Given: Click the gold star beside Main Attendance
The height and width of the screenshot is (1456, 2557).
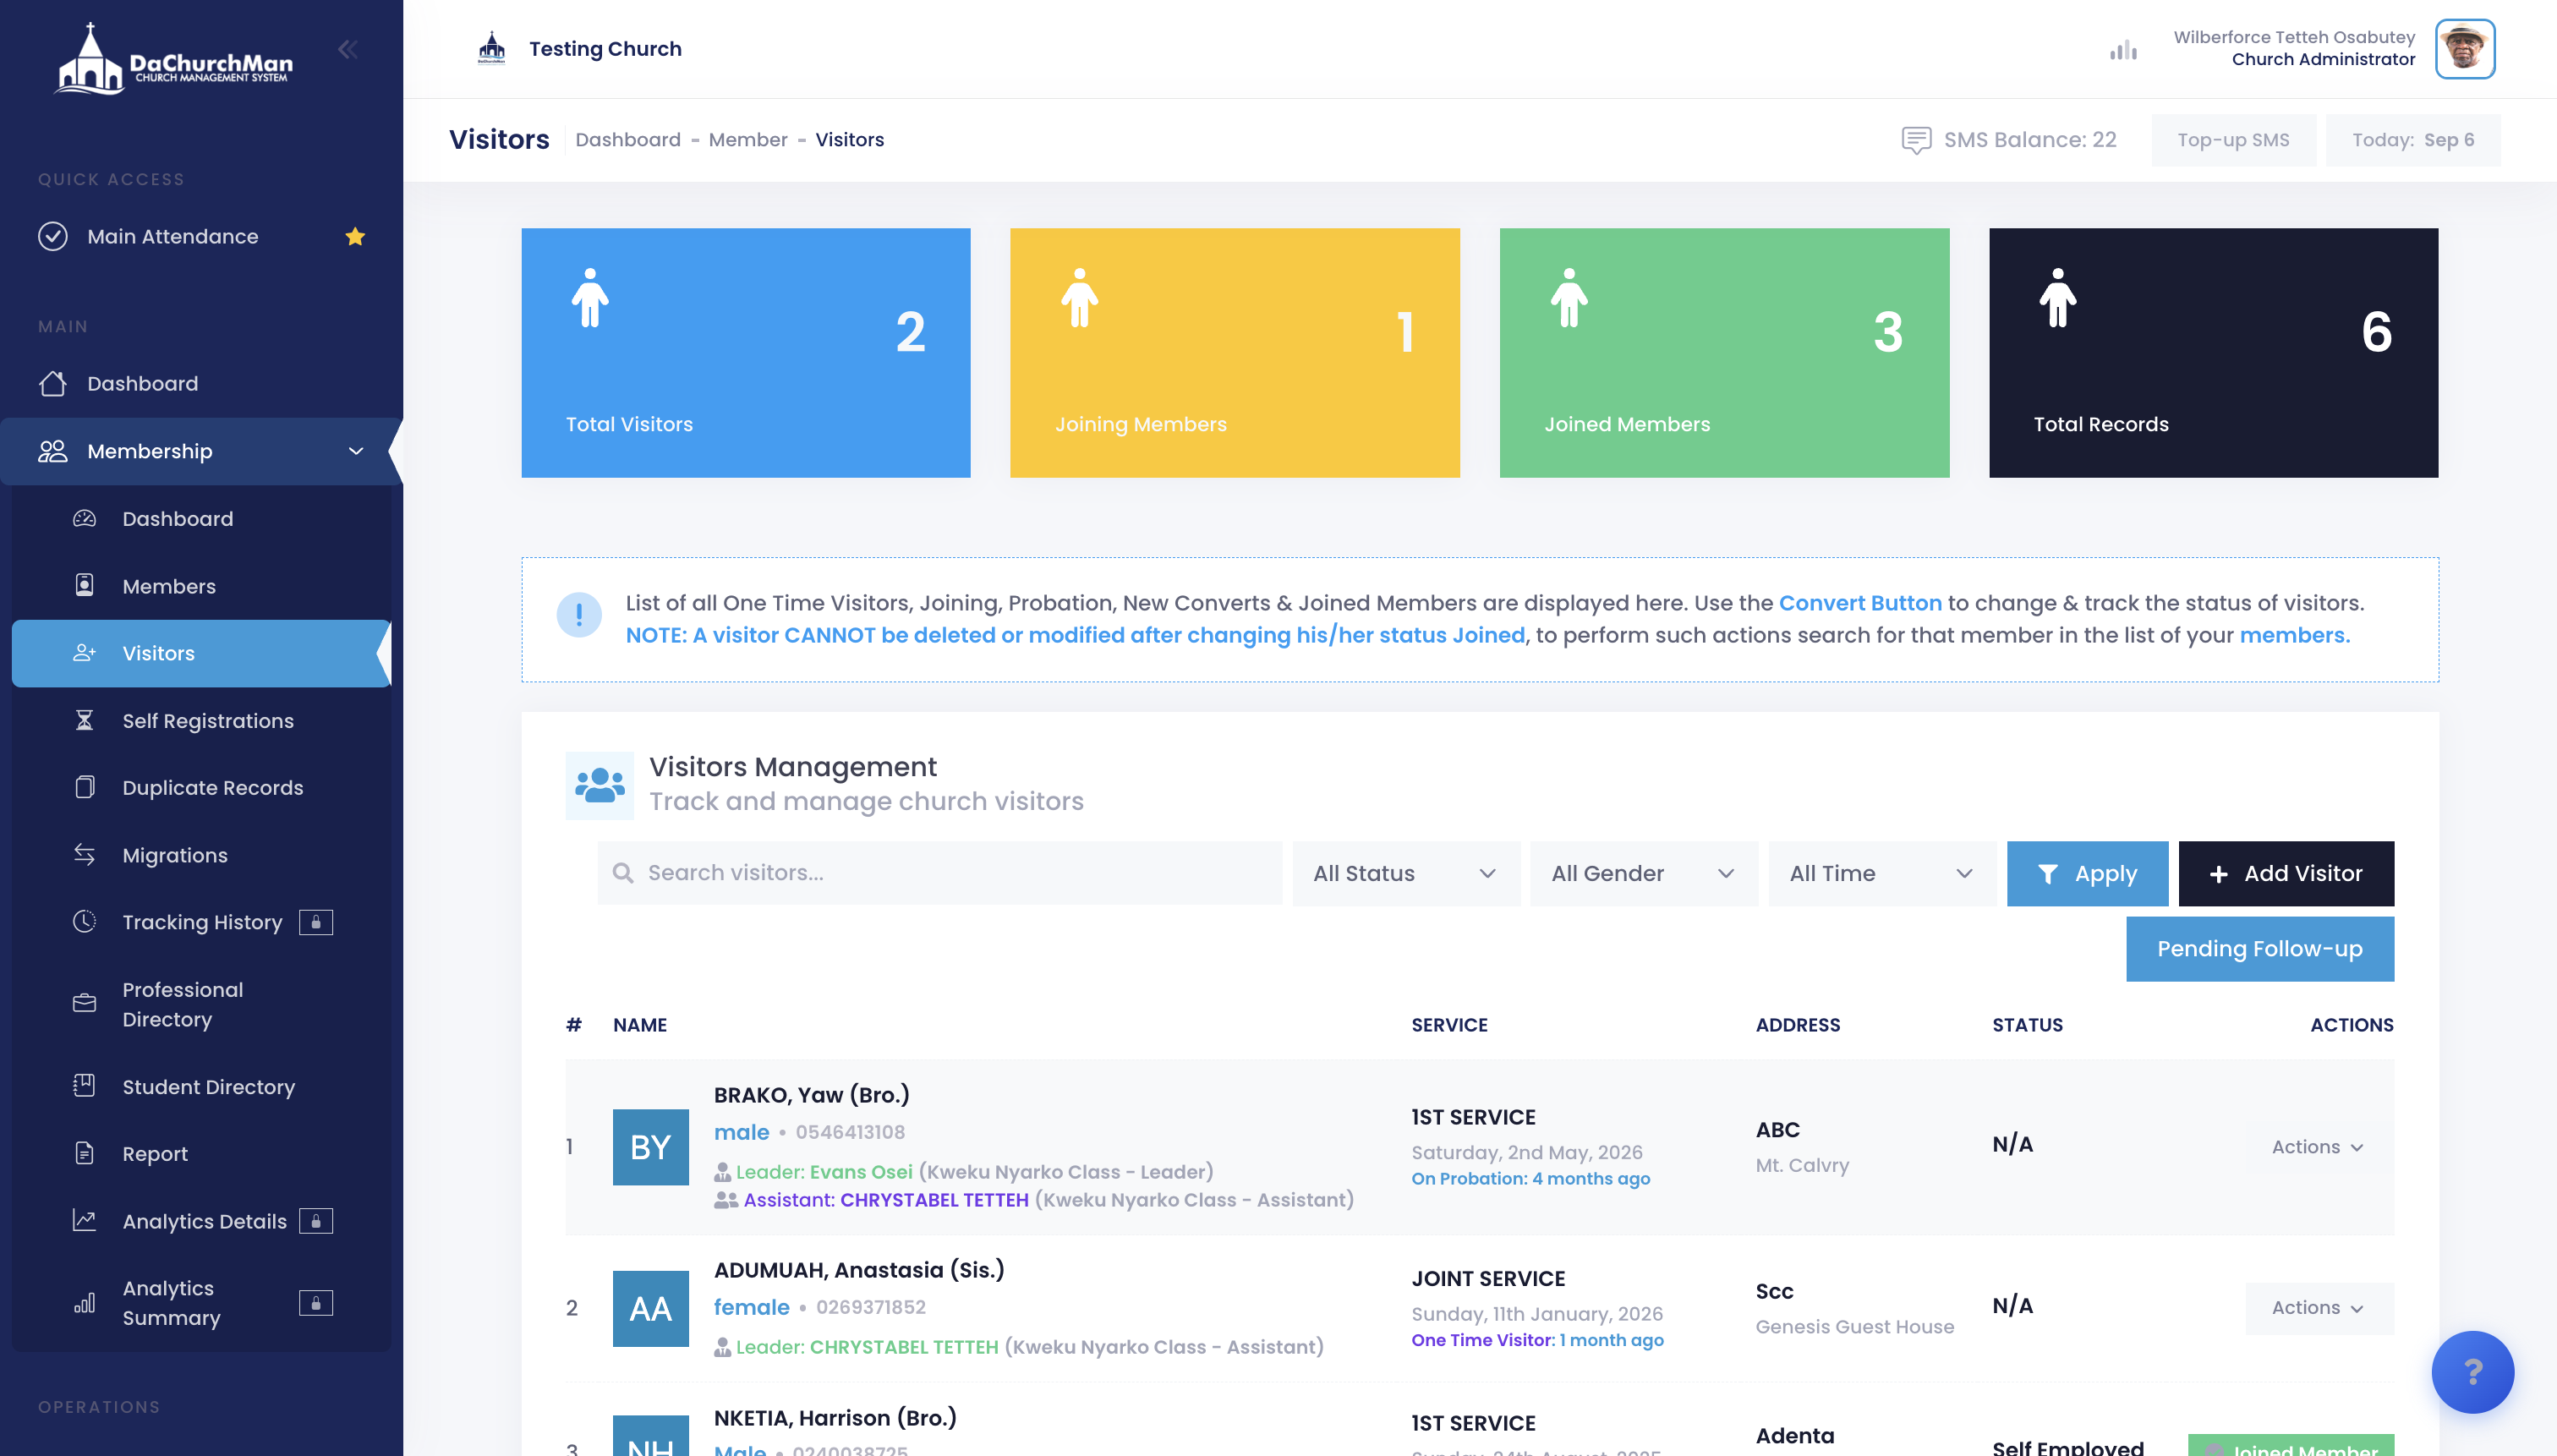Looking at the screenshot, I should tap(355, 237).
